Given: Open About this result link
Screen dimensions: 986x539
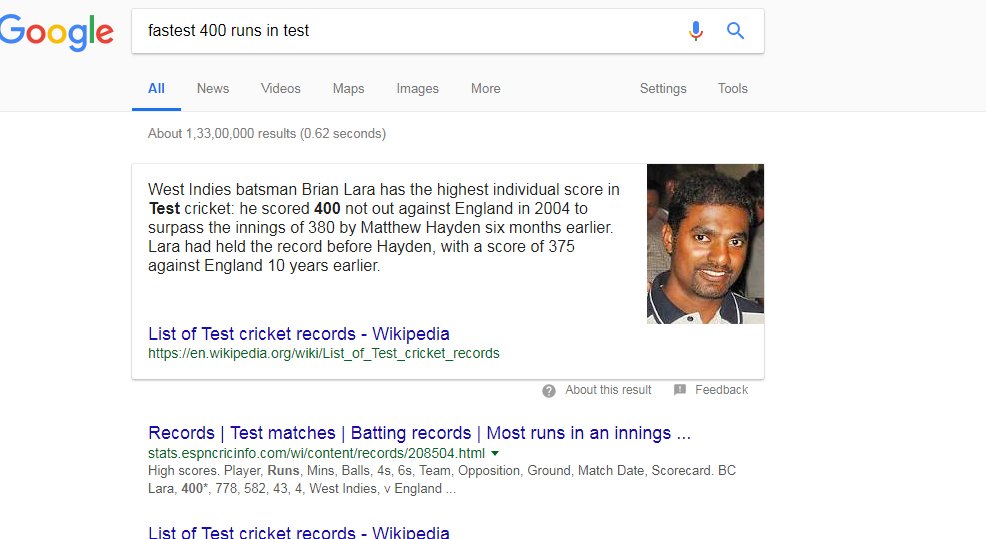Looking at the screenshot, I should click(x=608, y=390).
